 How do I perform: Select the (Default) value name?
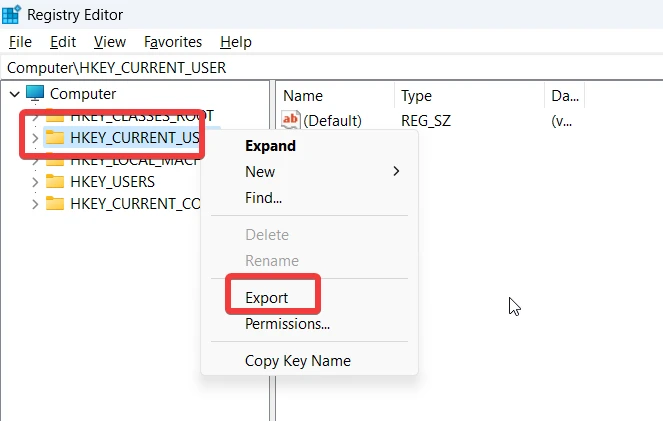pyautogui.click(x=333, y=121)
